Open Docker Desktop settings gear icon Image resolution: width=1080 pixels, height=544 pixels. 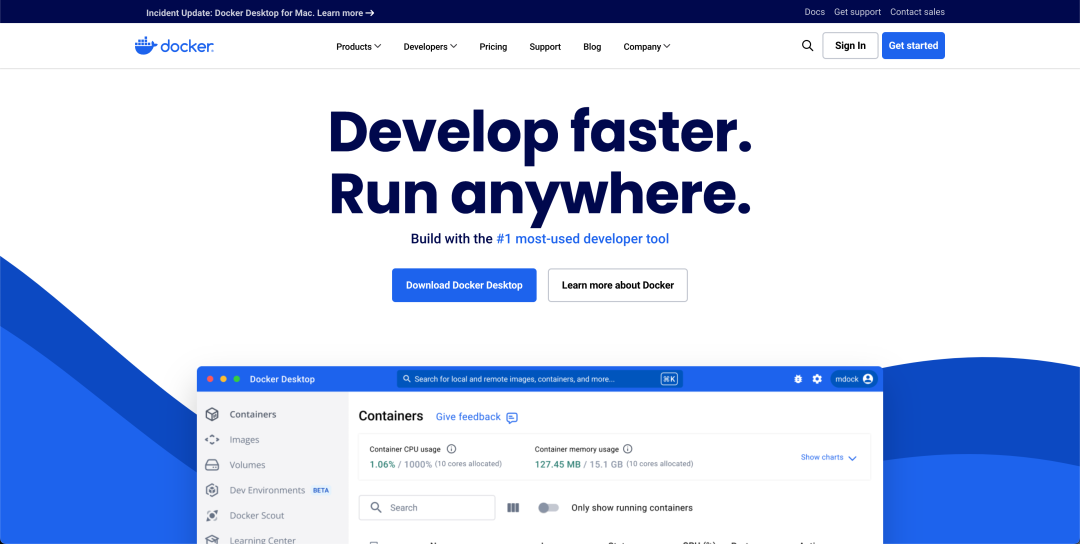coord(817,379)
